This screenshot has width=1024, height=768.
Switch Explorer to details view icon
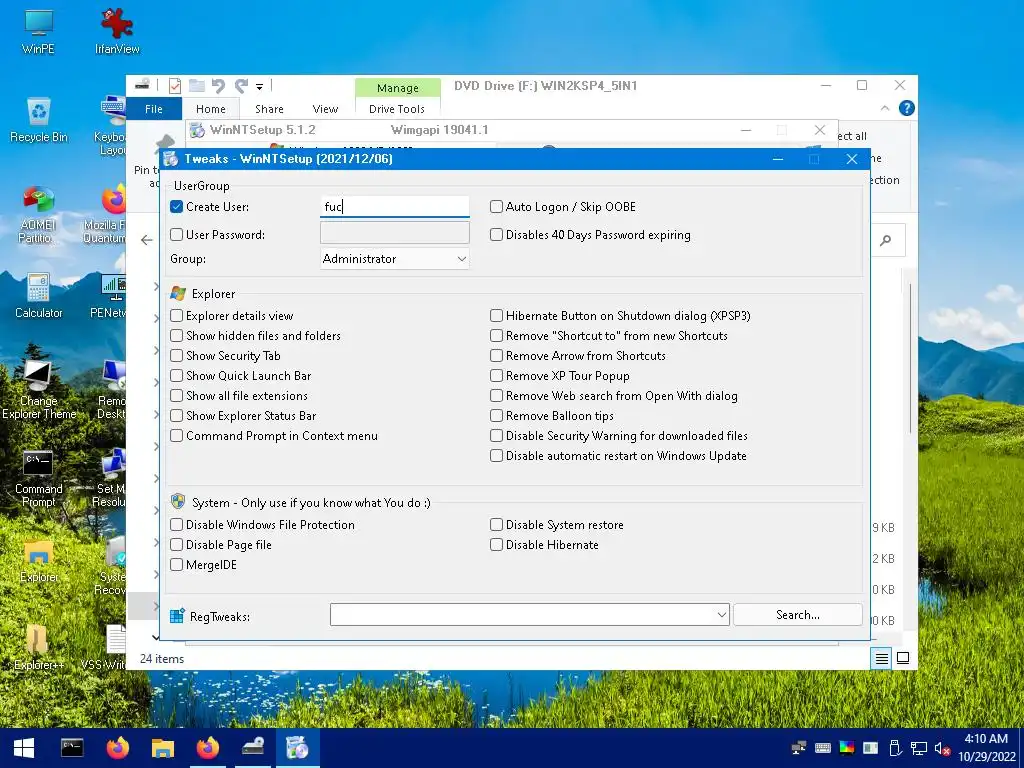(x=881, y=658)
